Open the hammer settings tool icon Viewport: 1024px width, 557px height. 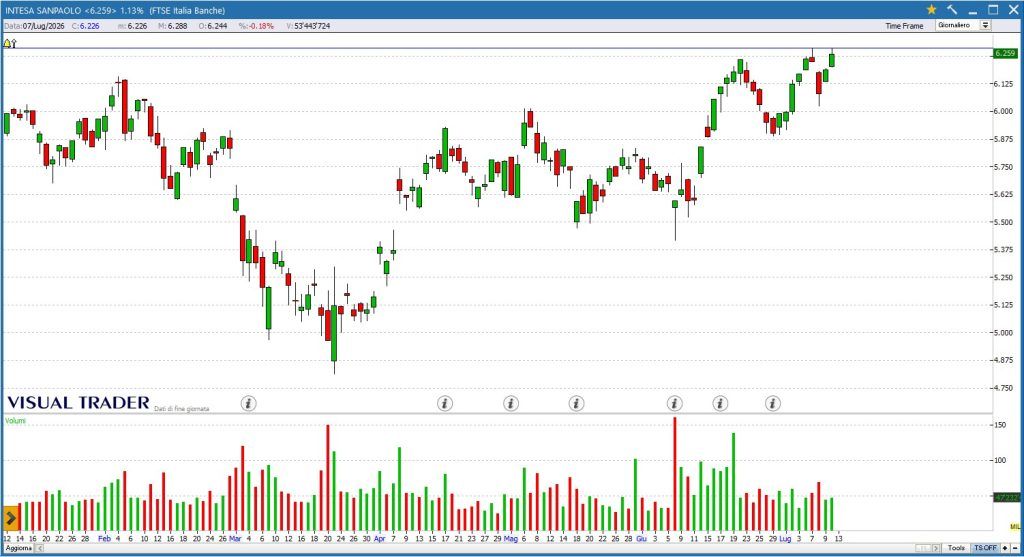coord(952,9)
